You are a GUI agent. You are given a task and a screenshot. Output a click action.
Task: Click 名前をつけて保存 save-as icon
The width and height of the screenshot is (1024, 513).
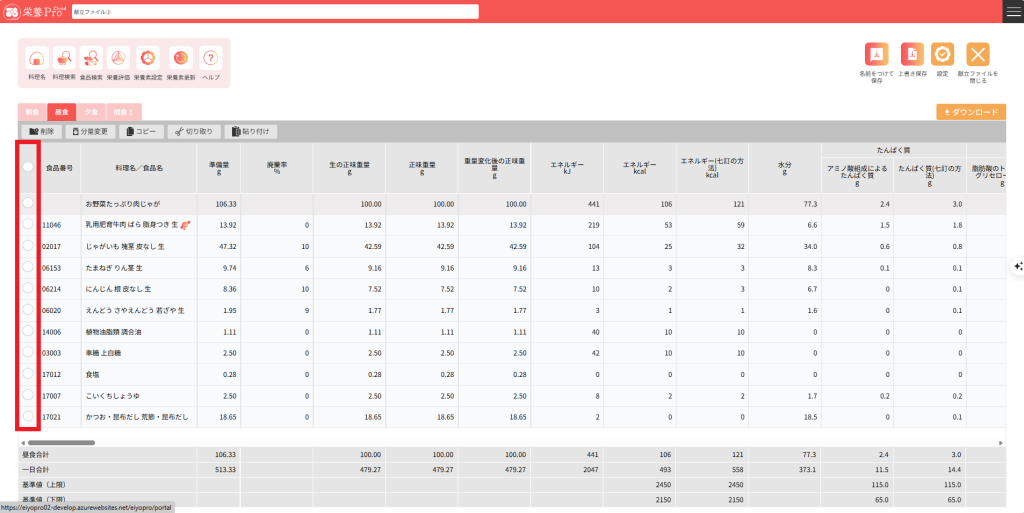(876, 54)
